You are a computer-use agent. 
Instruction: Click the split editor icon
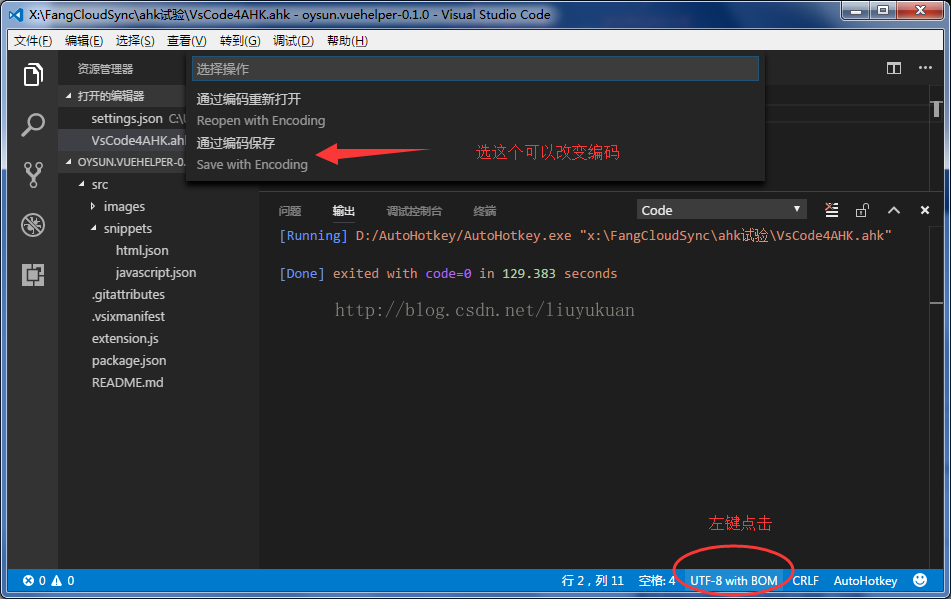tap(894, 68)
